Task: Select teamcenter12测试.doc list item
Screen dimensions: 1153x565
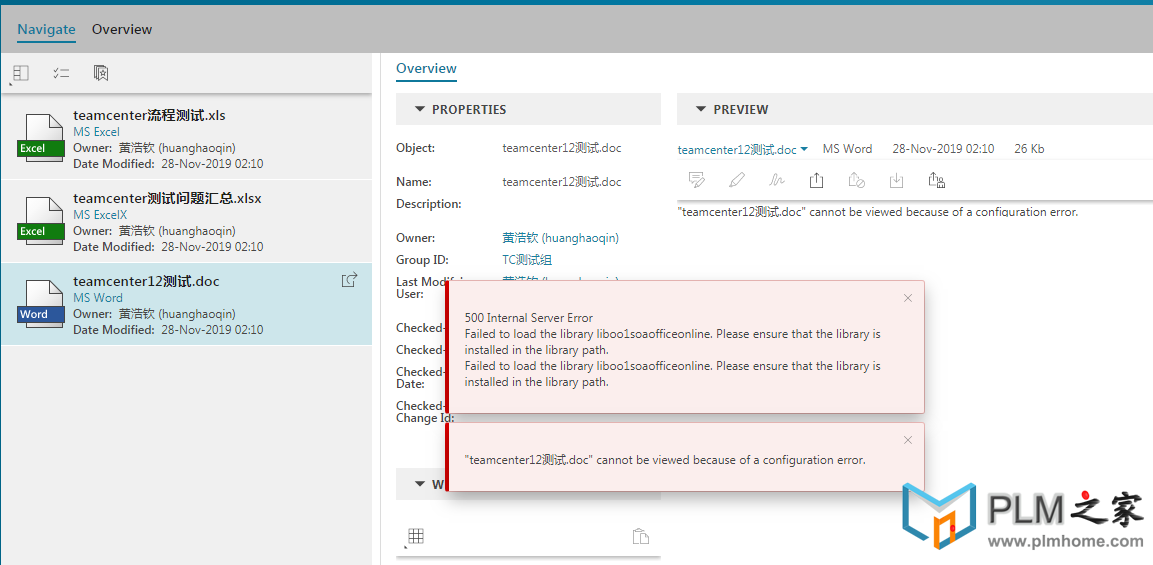Action: 186,304
